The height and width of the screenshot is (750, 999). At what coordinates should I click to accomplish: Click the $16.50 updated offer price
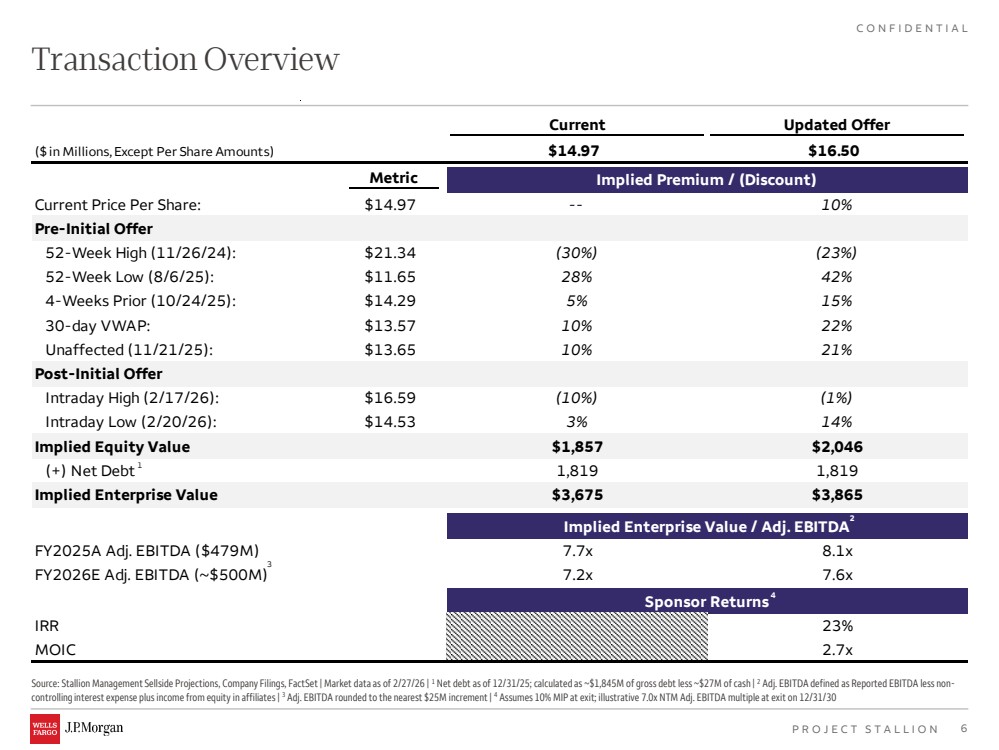tap(833, 150)
